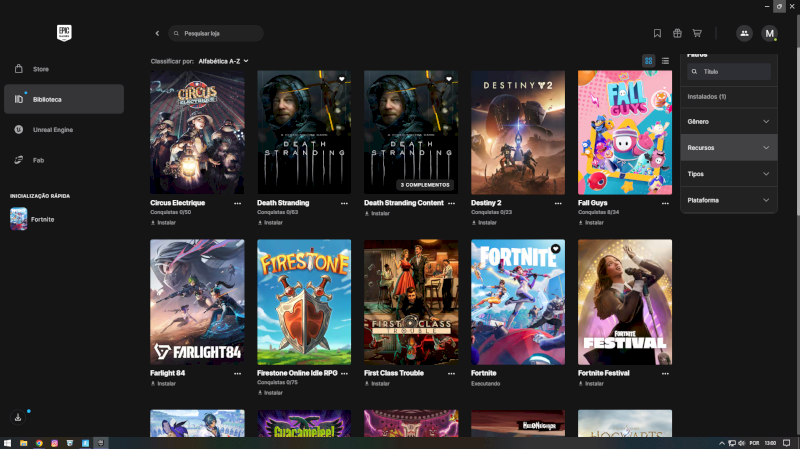Toggle favorite heart on Death Stranding Content cover
Image resolution: width=800 pixels, height=449 pixels.
coord(449,79)
